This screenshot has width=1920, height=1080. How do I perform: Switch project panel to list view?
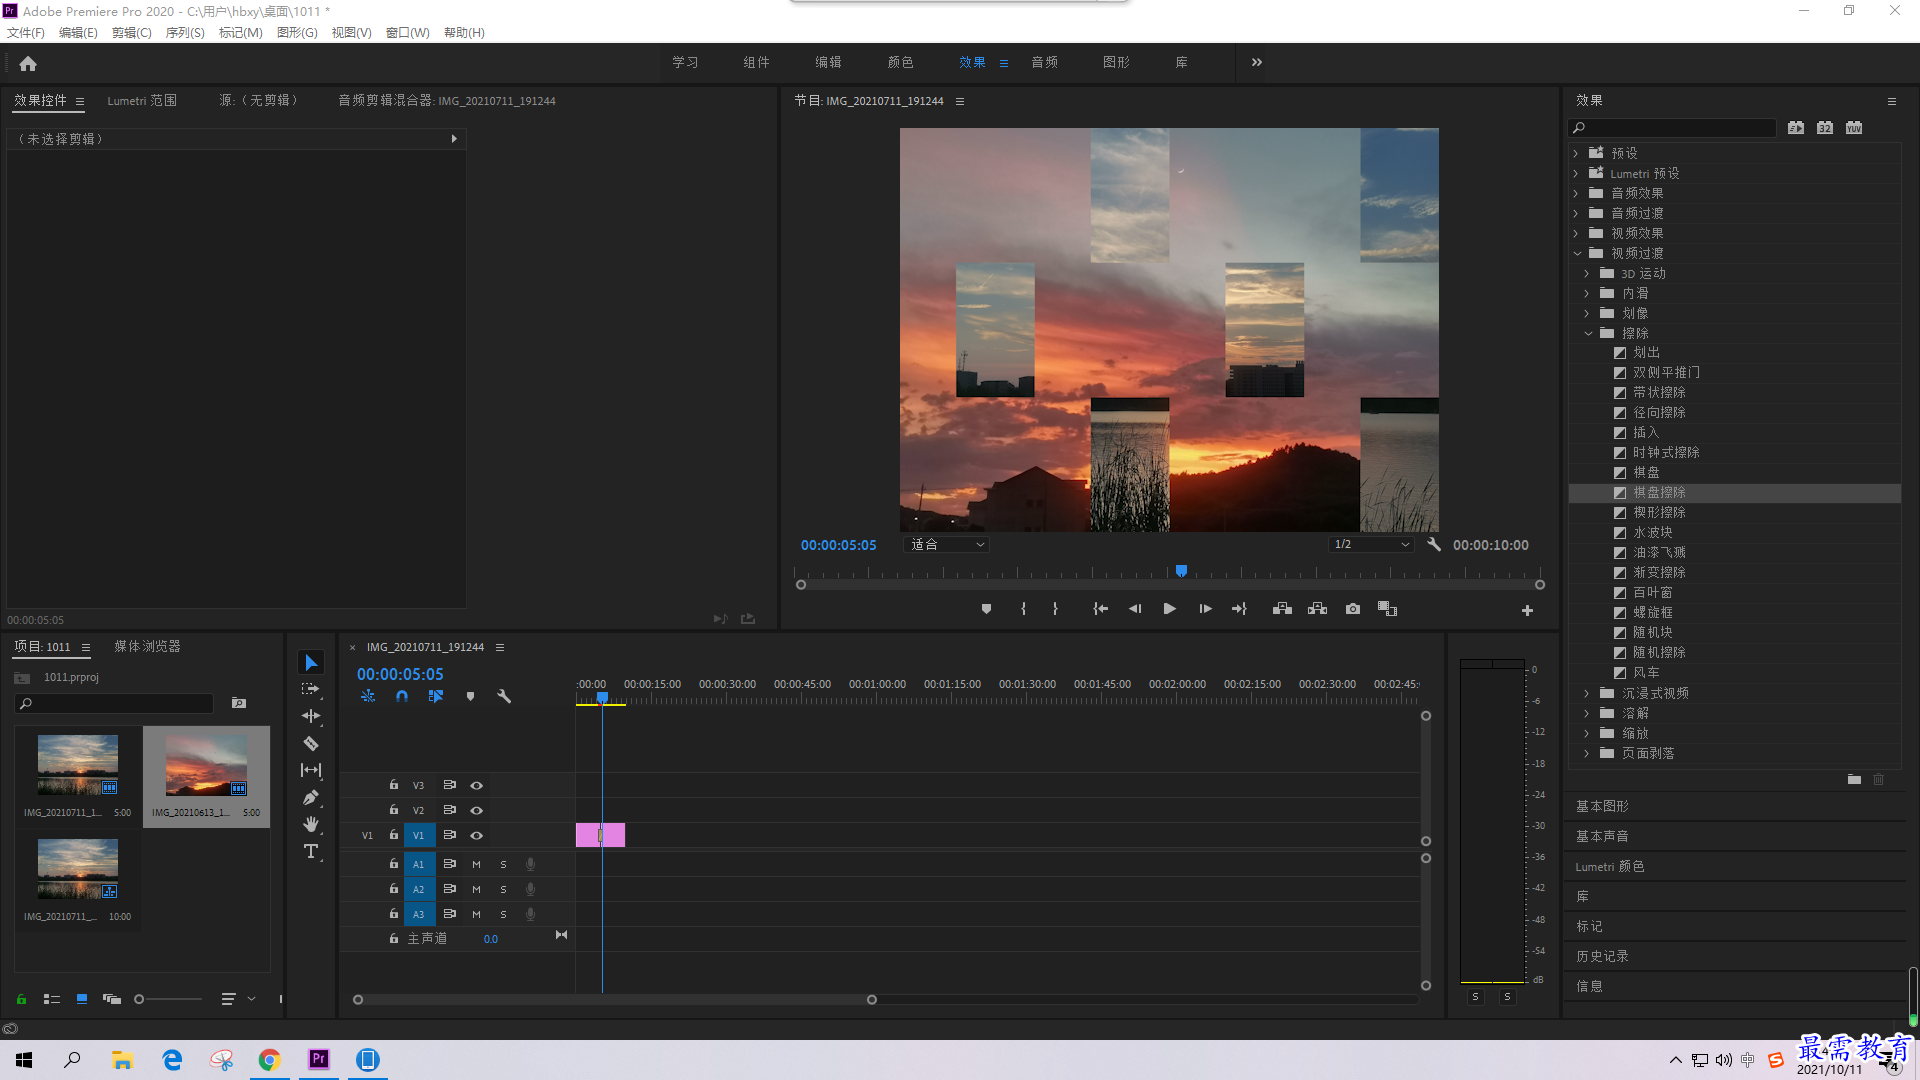point(52,999)
